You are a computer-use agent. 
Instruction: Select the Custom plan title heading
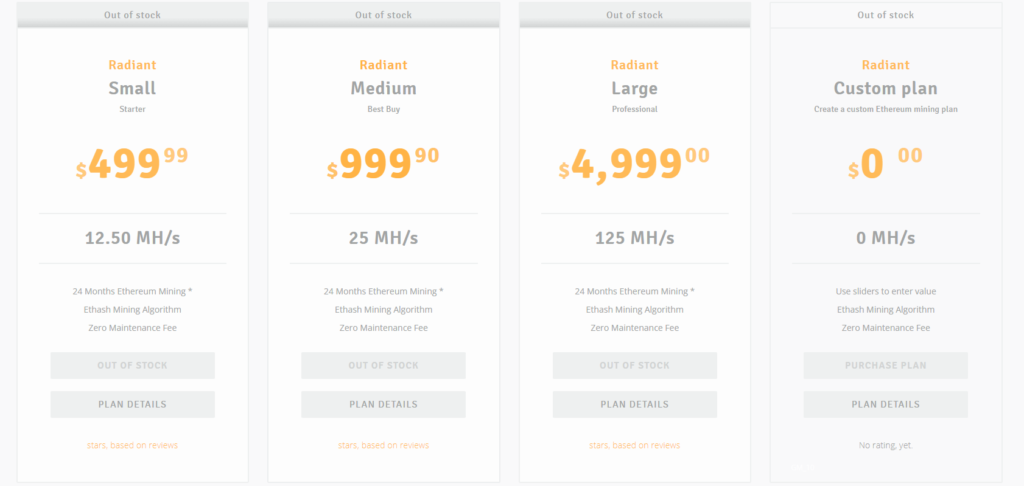886,88
